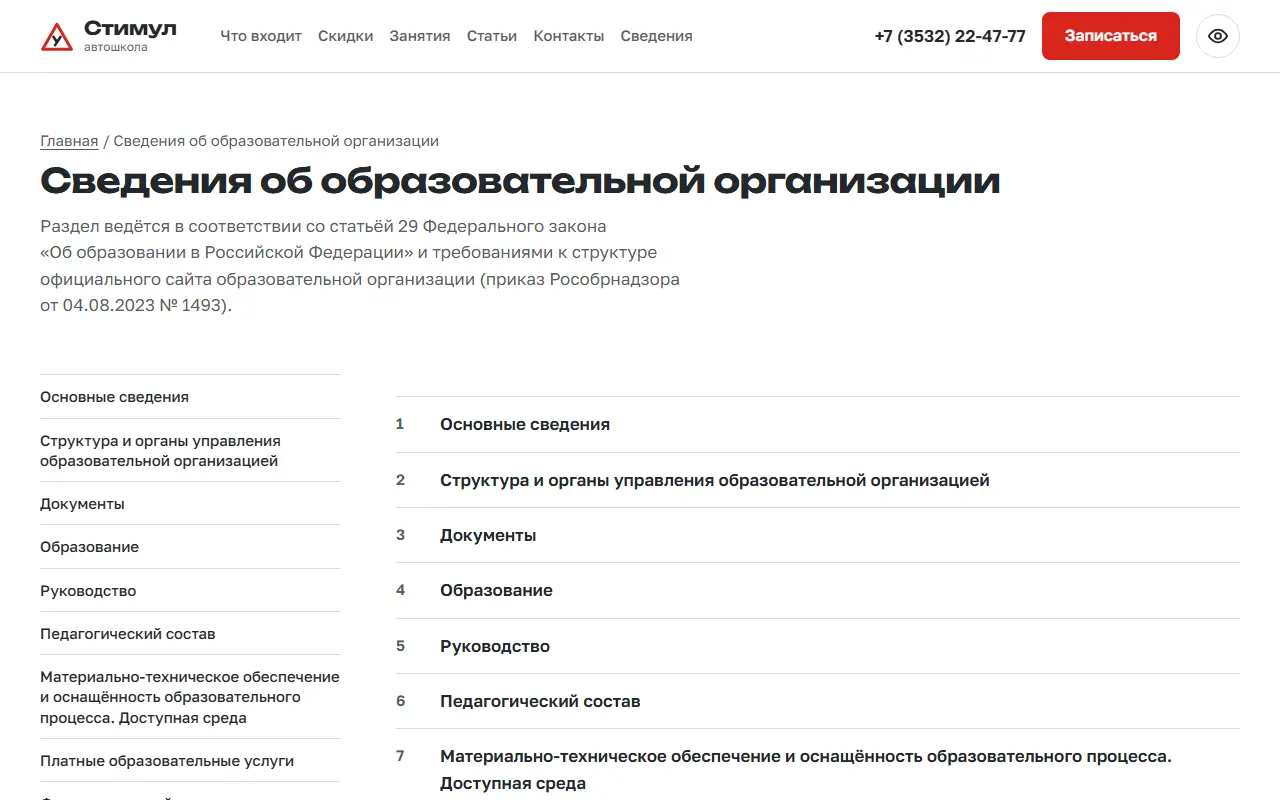Click the red Записаться button
This screenshot has height=800, width=1280.
[1111, 36]
